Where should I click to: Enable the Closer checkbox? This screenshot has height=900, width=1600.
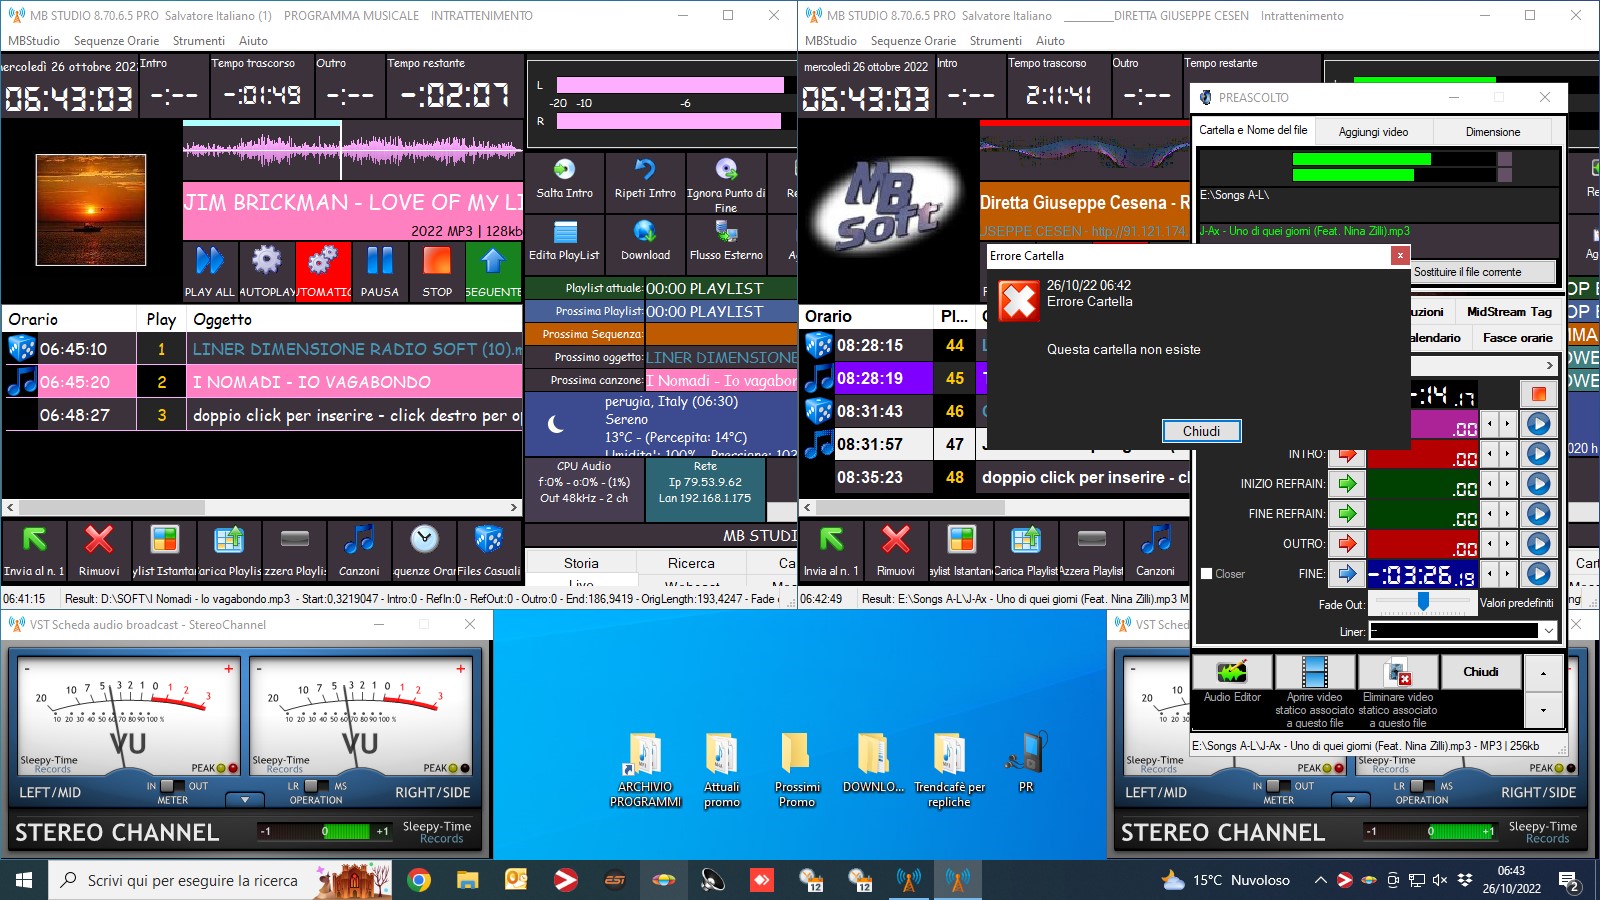point(1207,574)
